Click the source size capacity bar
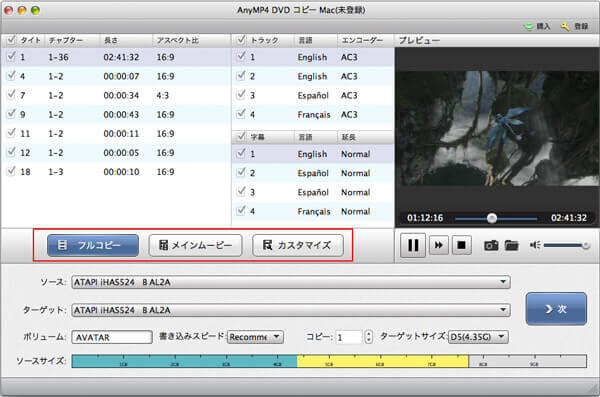 [x=329, y=361]
